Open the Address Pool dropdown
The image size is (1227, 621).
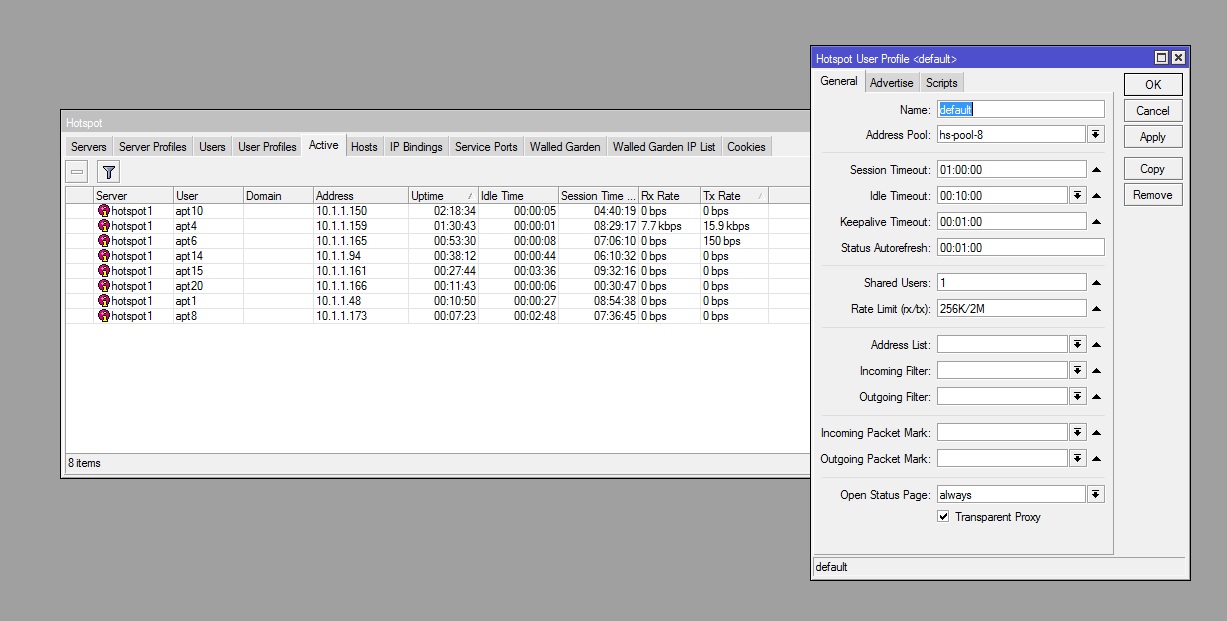[1096, 133]
